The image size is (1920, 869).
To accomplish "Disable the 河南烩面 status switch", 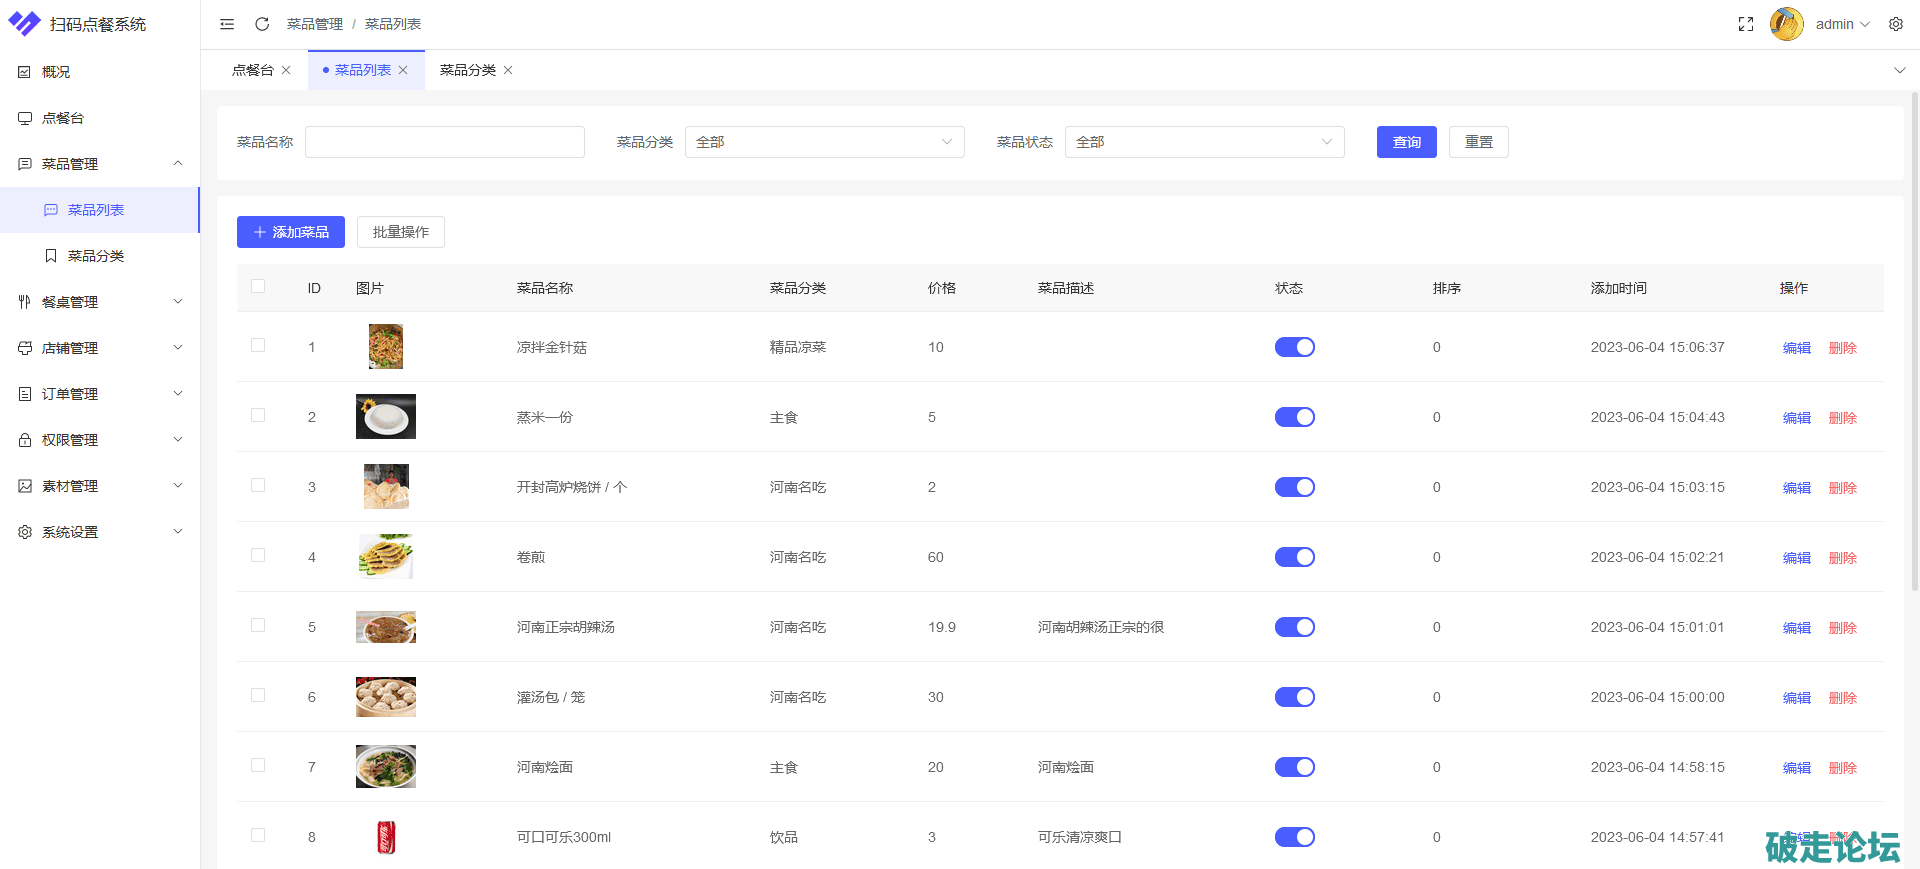I will click(1294, 767).
